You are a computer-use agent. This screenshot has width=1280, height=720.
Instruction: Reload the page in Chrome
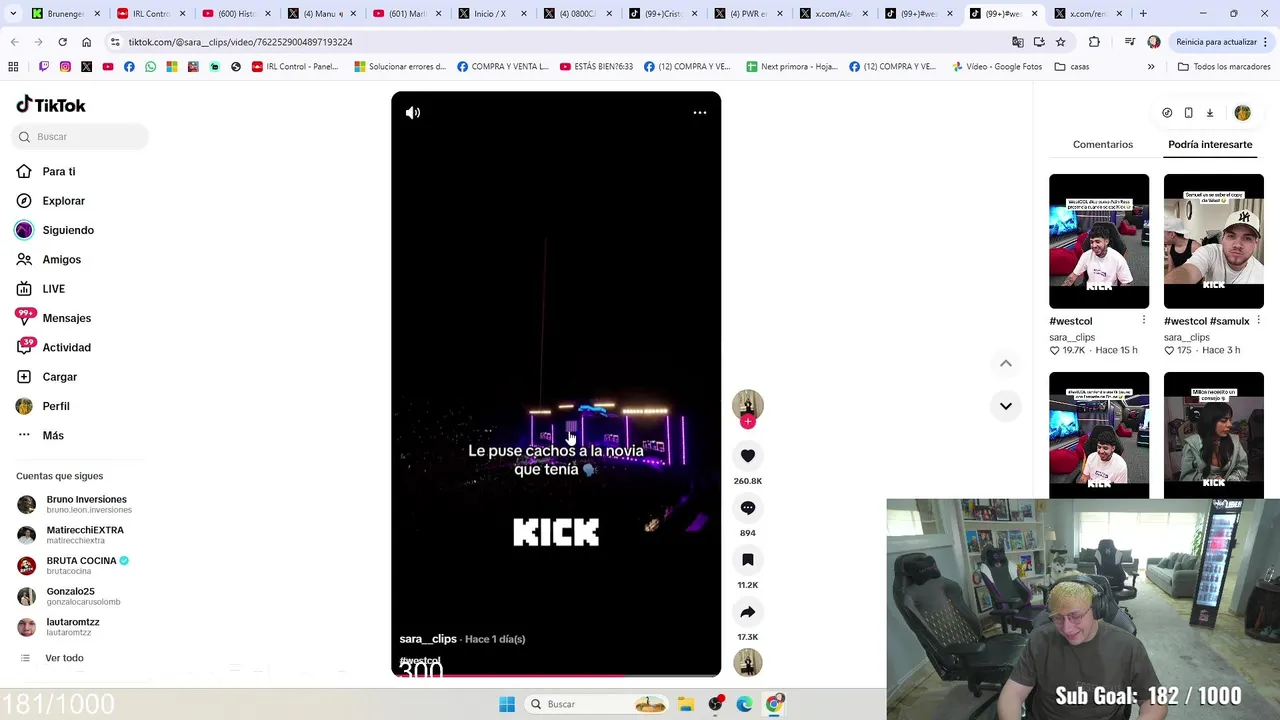(62, 42)
